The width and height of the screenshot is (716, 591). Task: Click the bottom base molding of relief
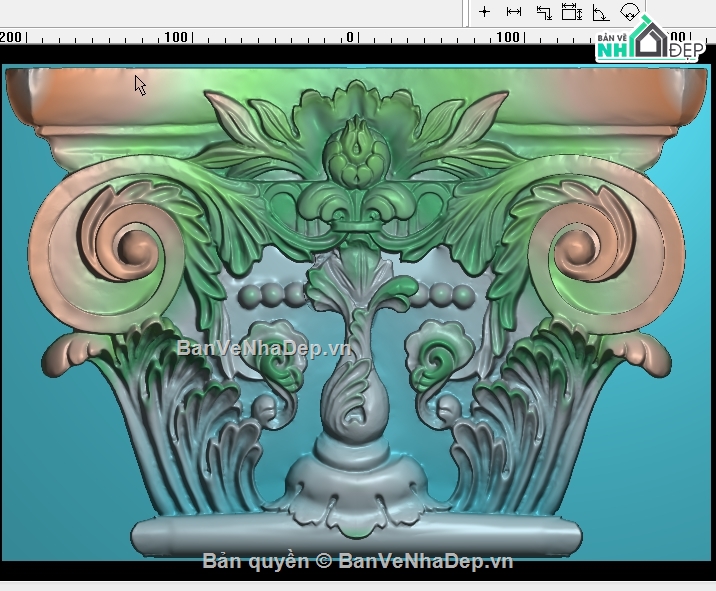point(356,535)
